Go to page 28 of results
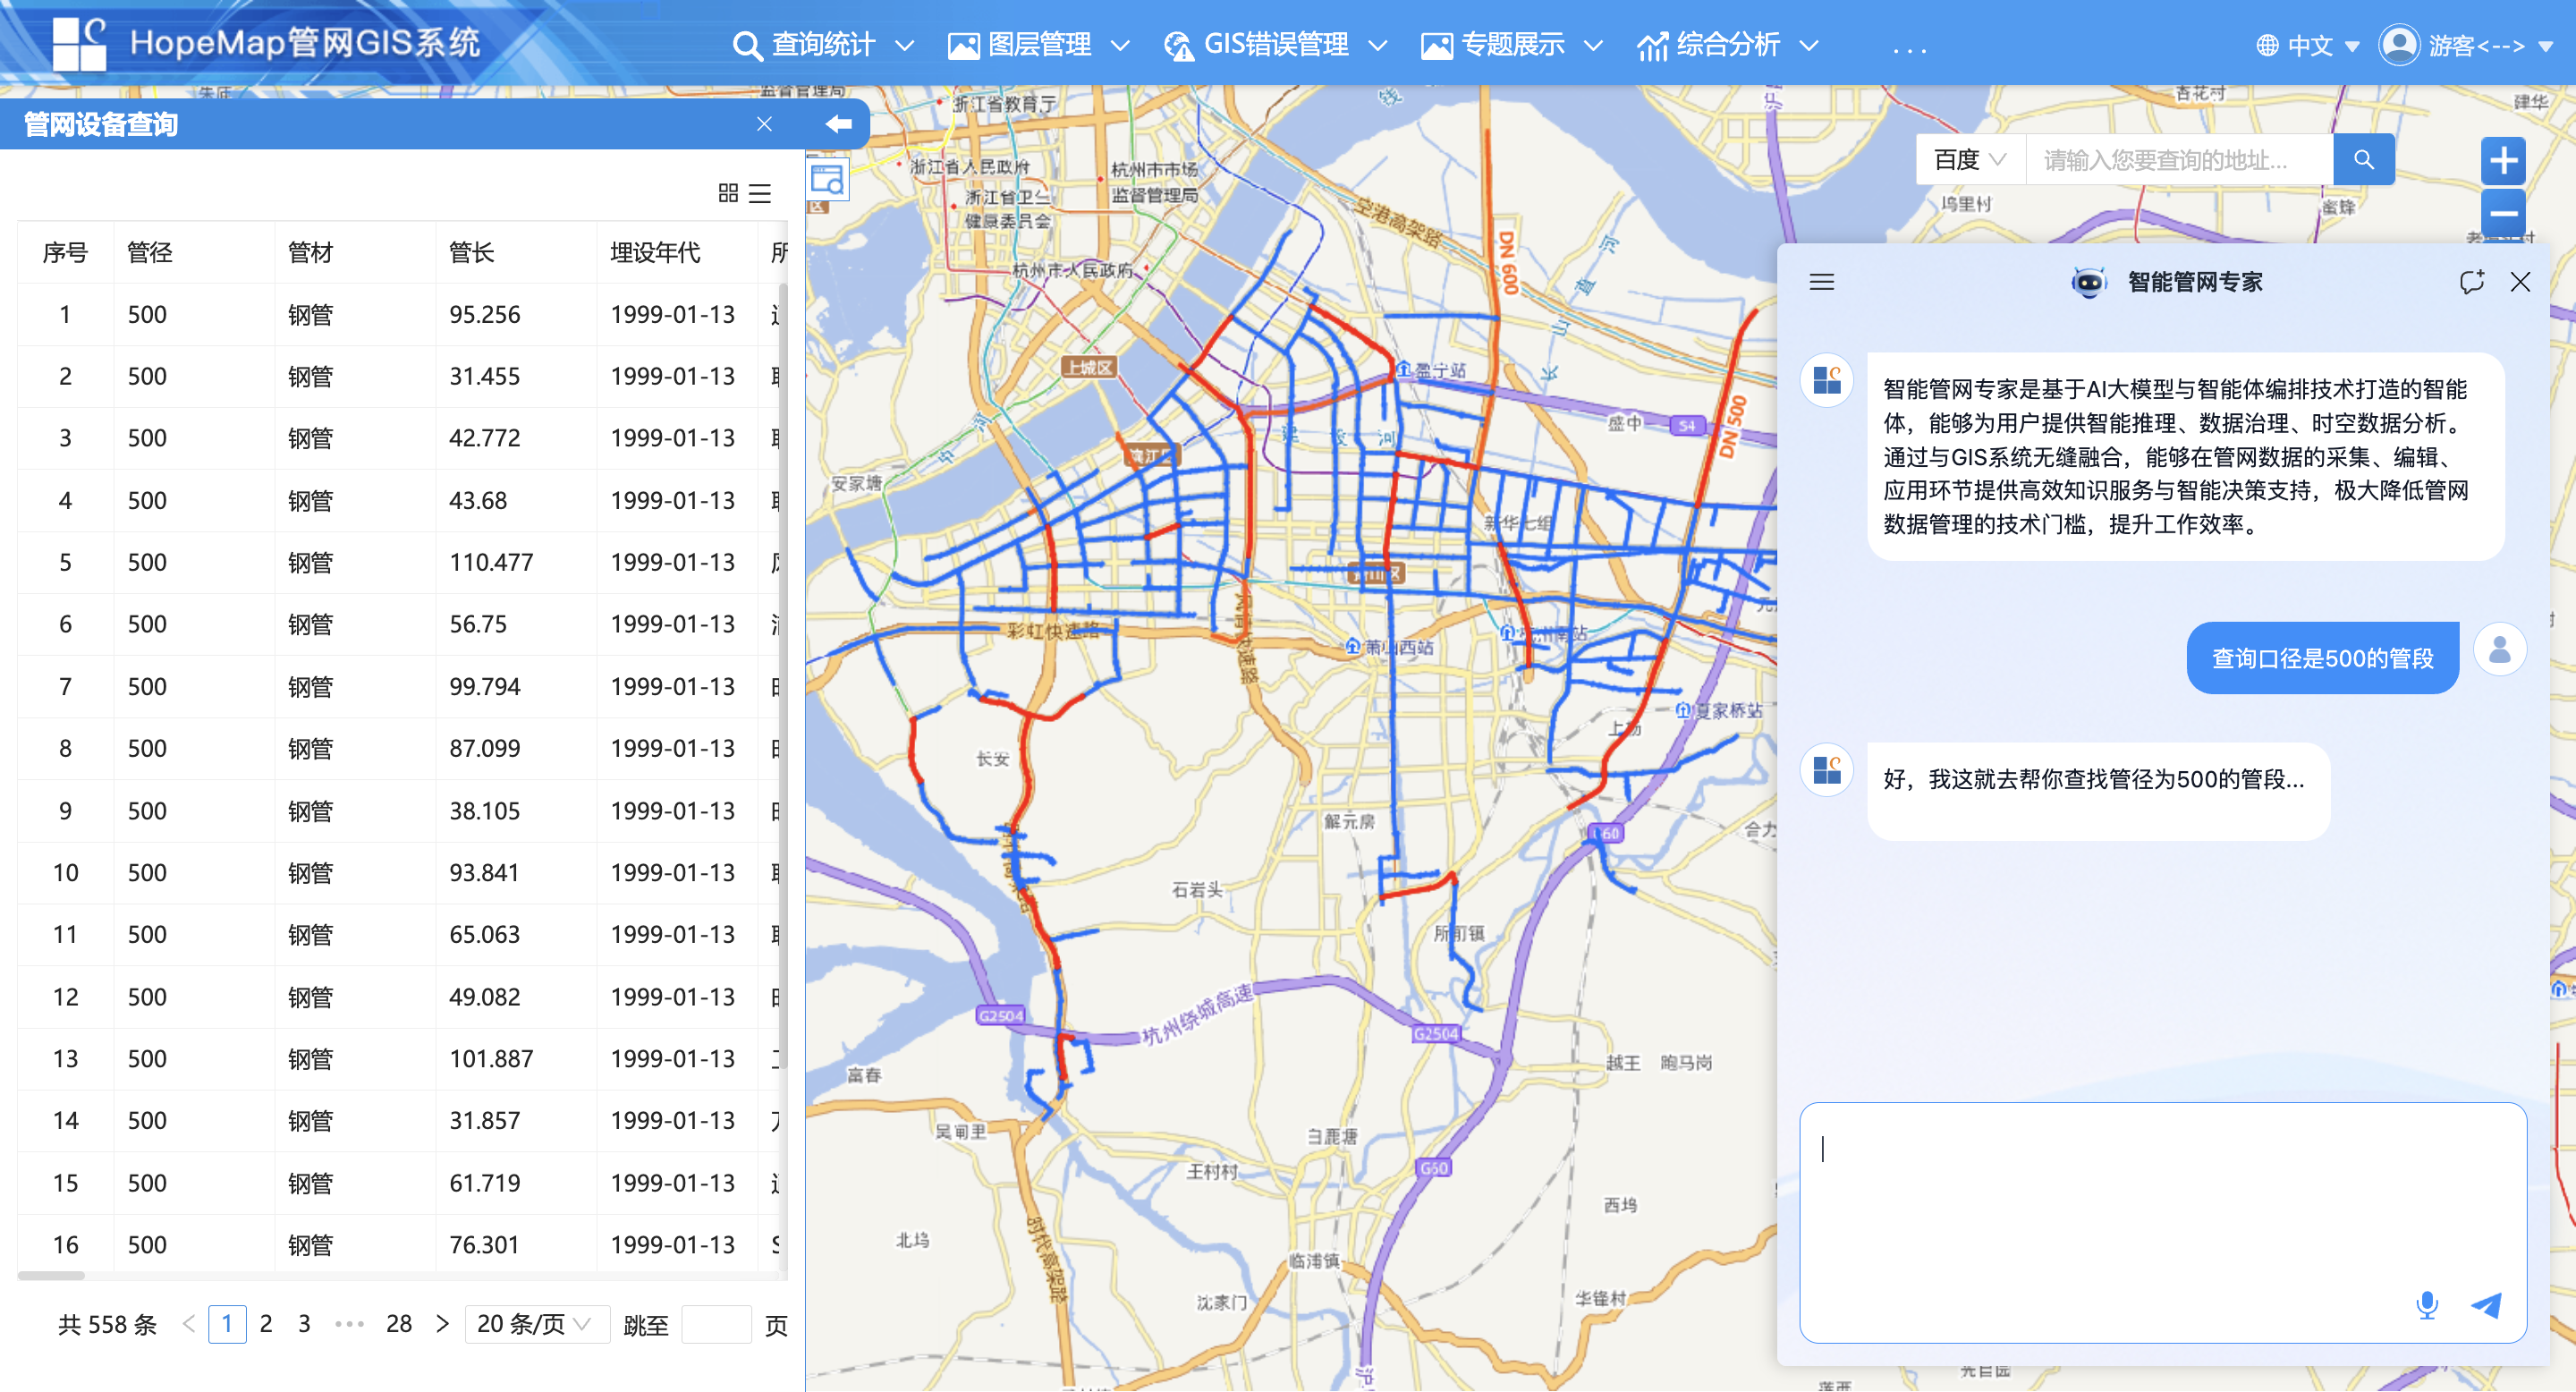The image size is (2576, 1392). [x=399, y=1324]
